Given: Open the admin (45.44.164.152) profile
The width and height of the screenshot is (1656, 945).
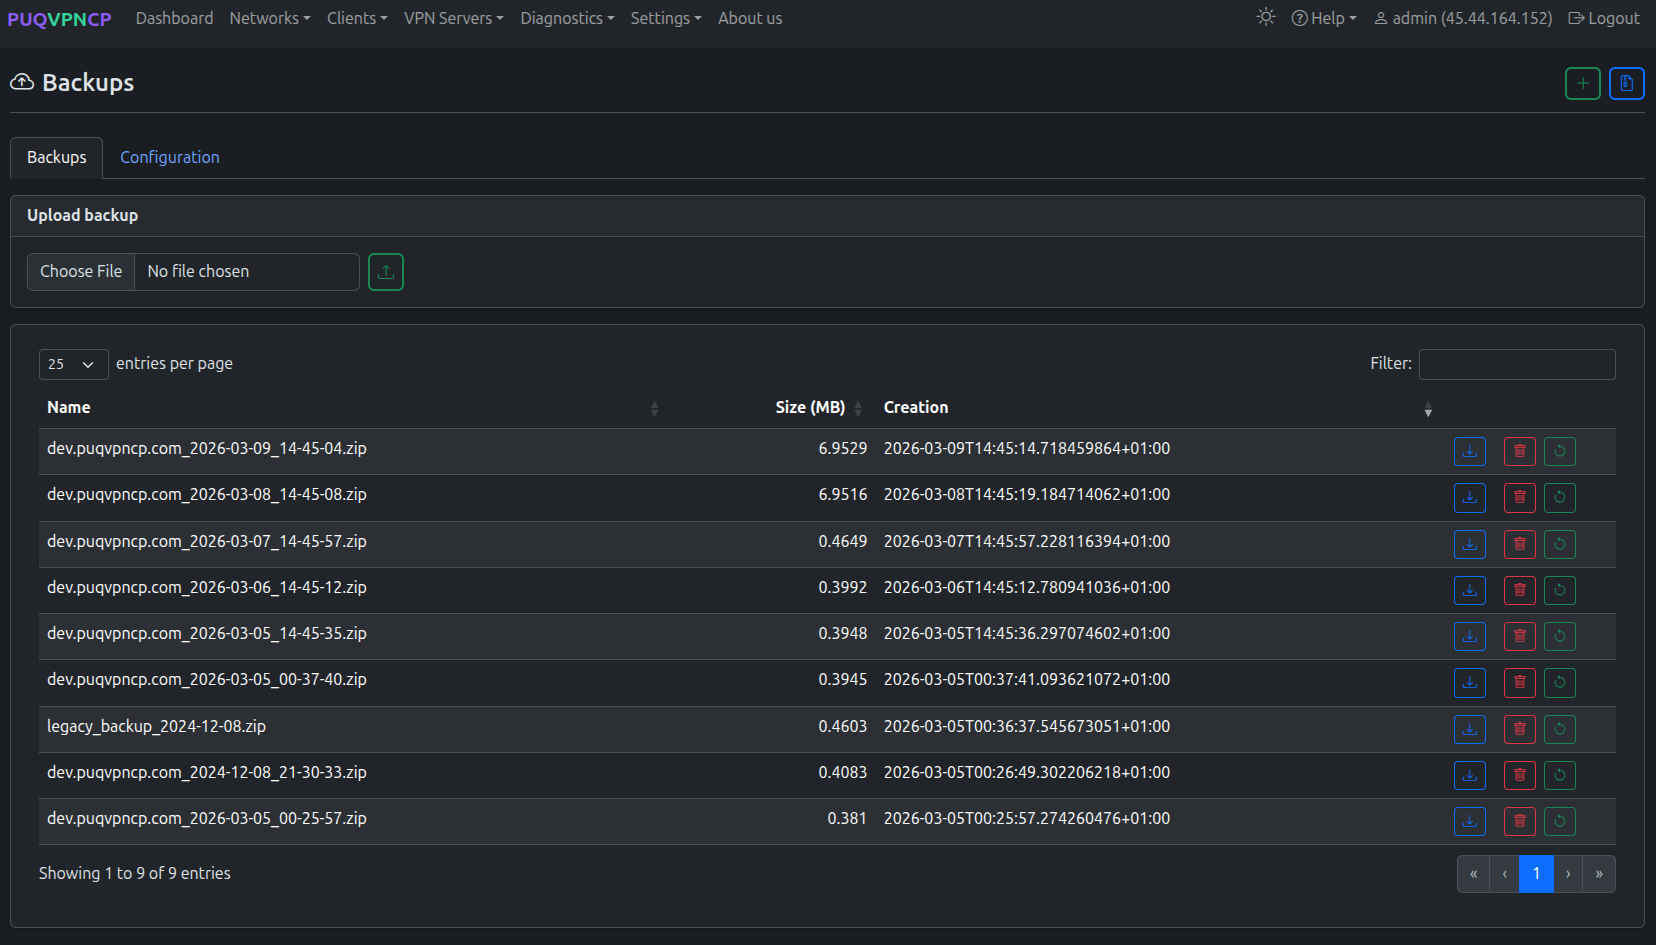Looking at the screenshot, I should tap(1463, 18).
